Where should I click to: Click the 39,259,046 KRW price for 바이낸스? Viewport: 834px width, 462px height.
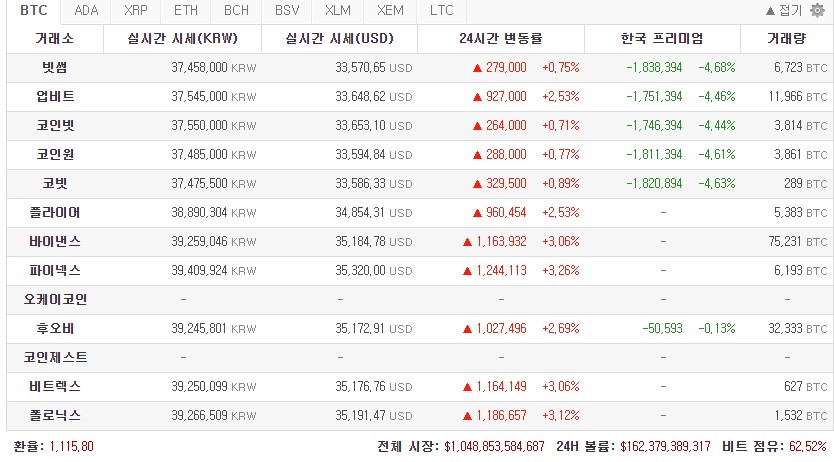pos(214,241)
